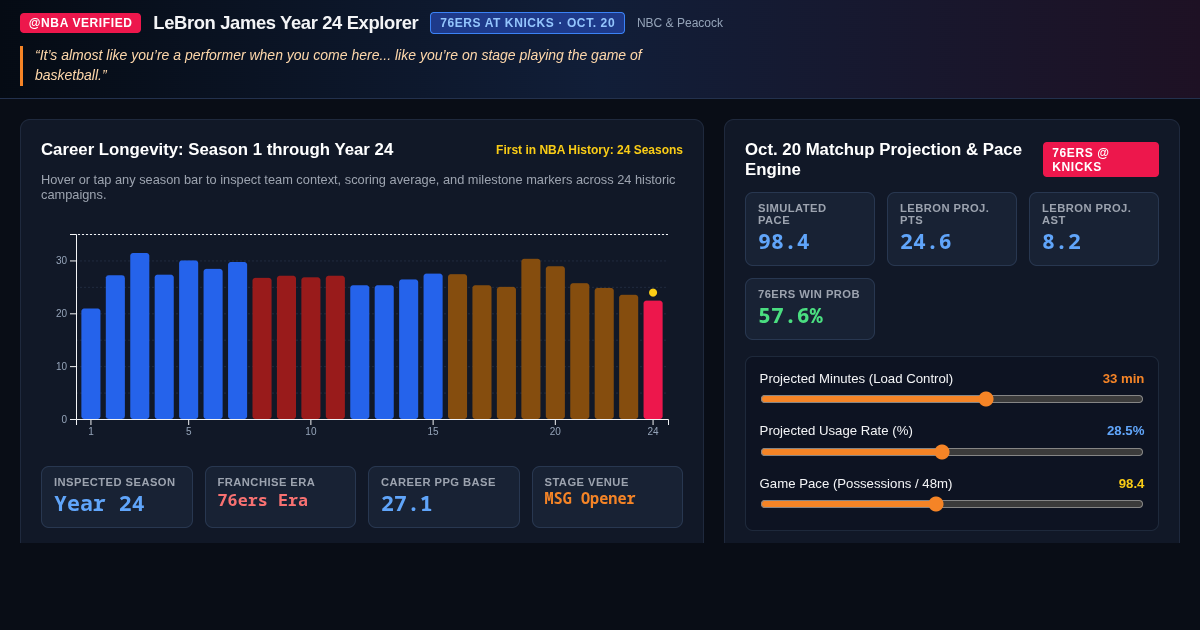Screen dimensions: 1200x630
Task: Click the 30 label on the y-axis
Action: pos(61,261)
